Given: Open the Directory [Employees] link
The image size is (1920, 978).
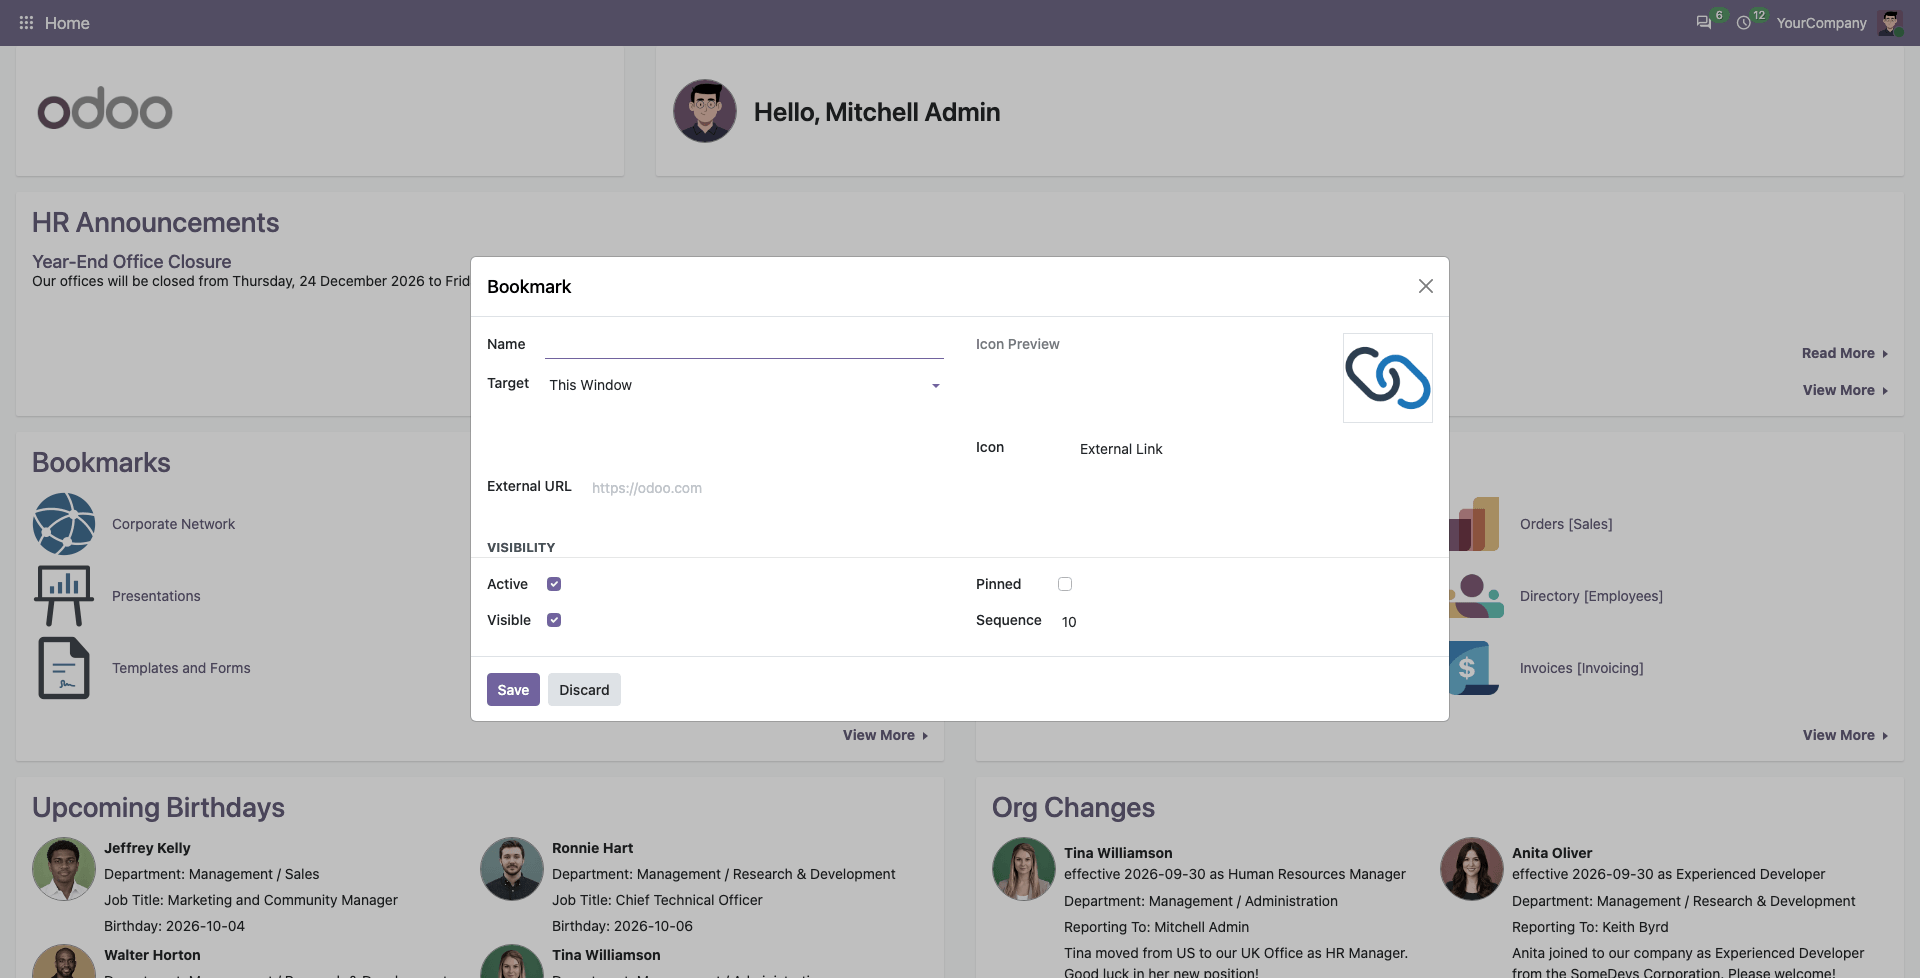Looking at the screenshot, I should (1591, 596).
